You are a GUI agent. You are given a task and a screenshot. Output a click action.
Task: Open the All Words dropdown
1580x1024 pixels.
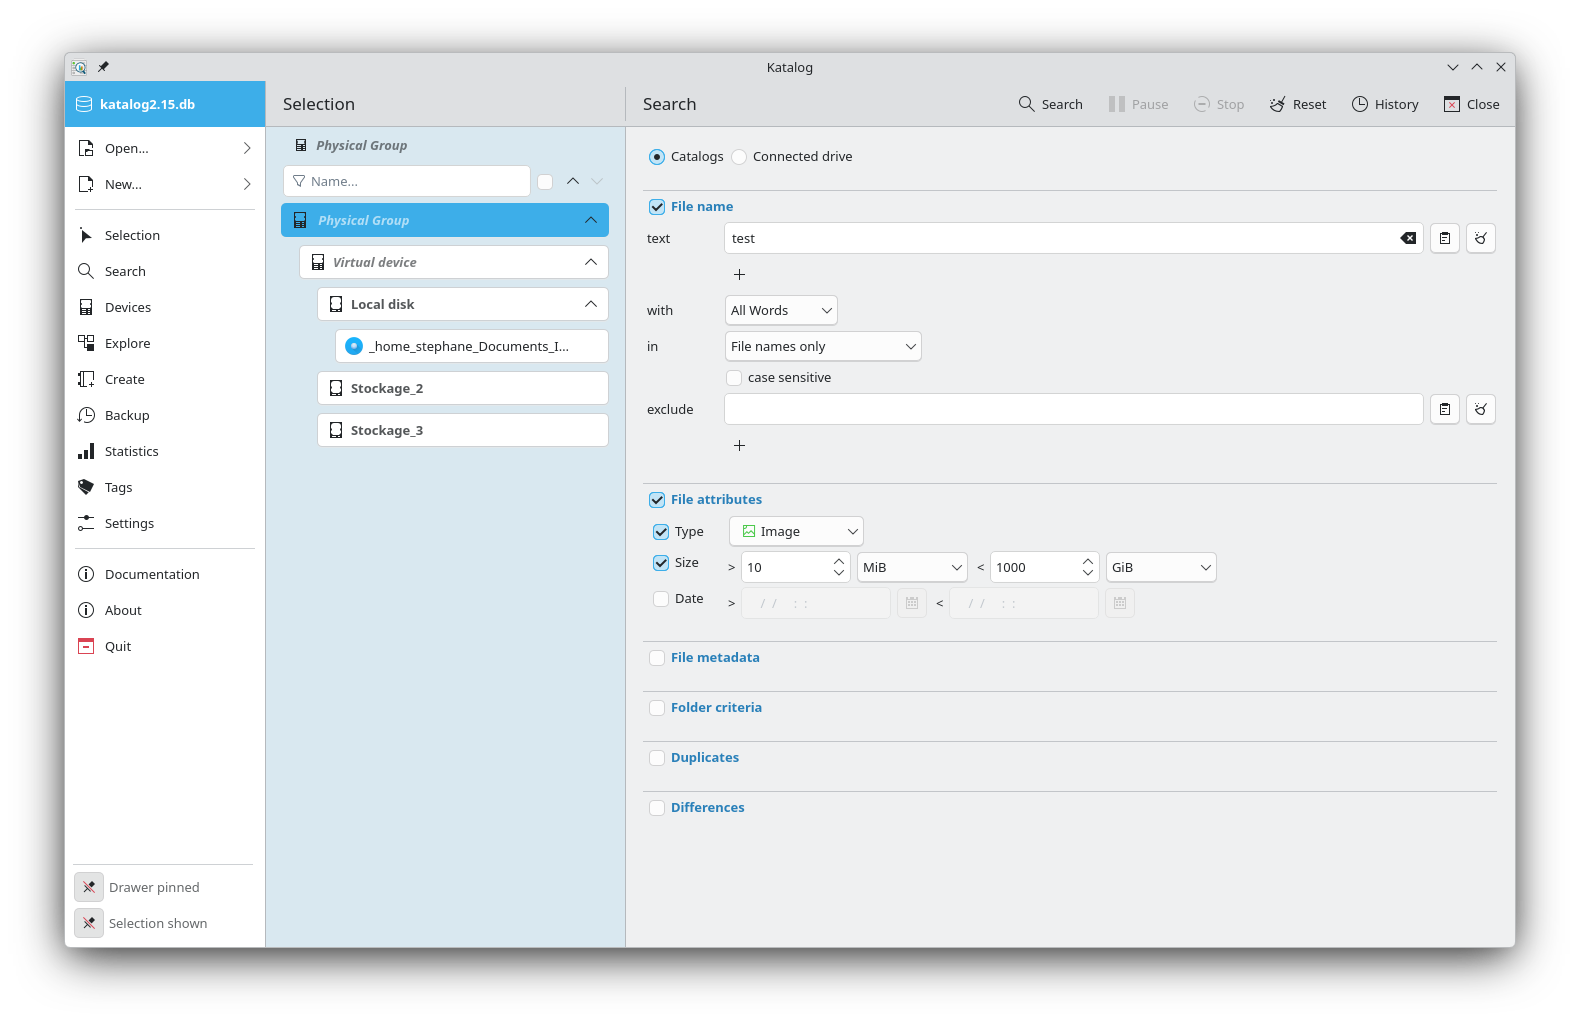tap(781, 310)
